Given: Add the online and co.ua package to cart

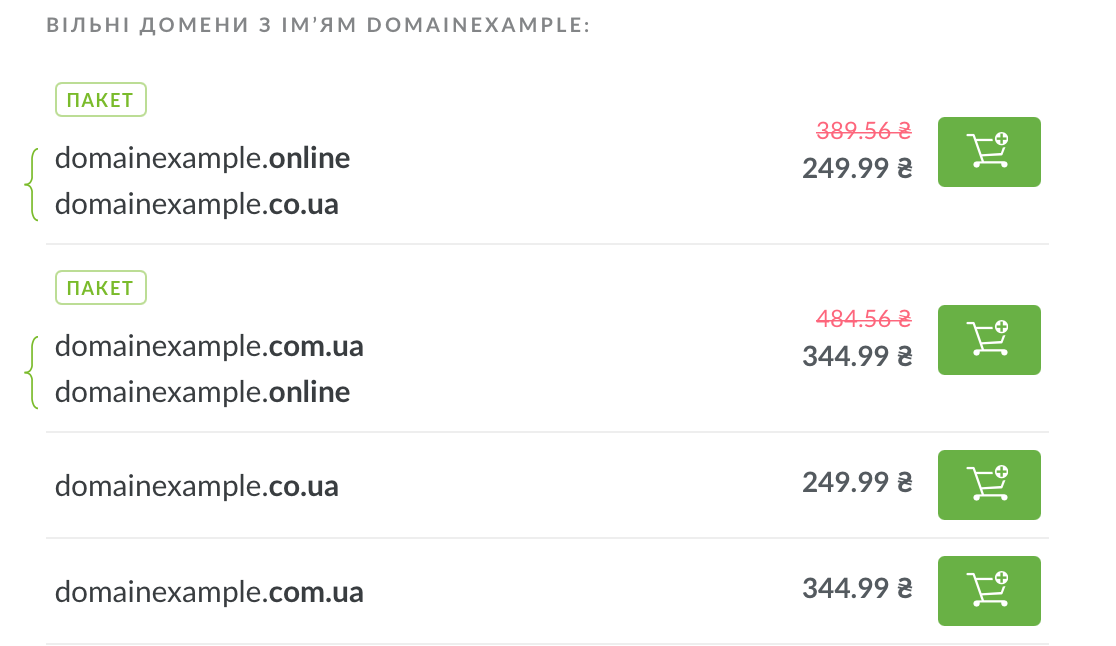Looking at the screenshot, I should pyautogui.click(x=988, y=152).
